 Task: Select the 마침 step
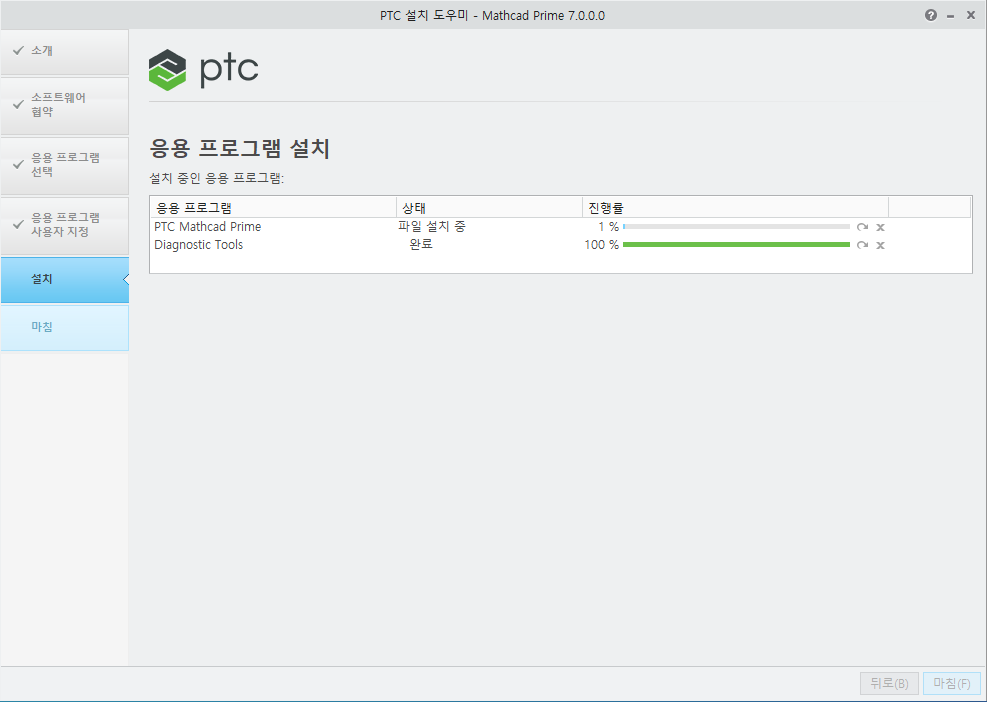click(65, 327)
